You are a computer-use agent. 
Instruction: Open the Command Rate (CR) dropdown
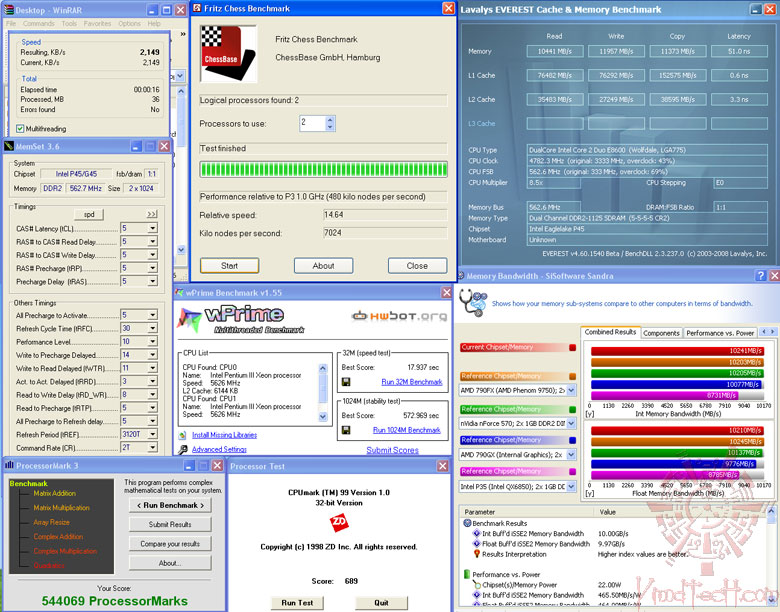152,448
